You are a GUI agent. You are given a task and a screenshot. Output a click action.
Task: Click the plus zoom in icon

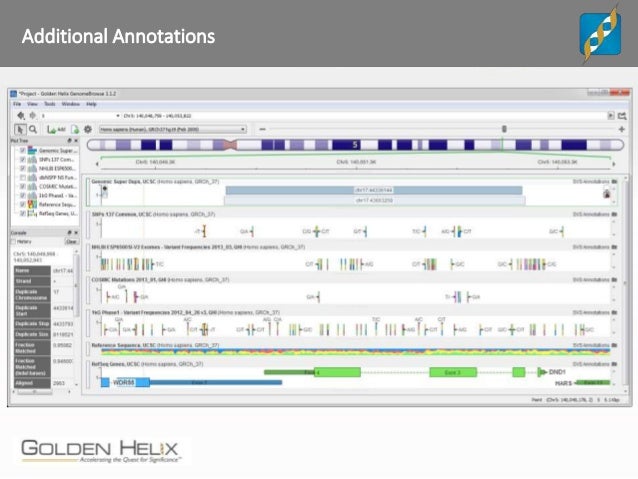point(621,129)
